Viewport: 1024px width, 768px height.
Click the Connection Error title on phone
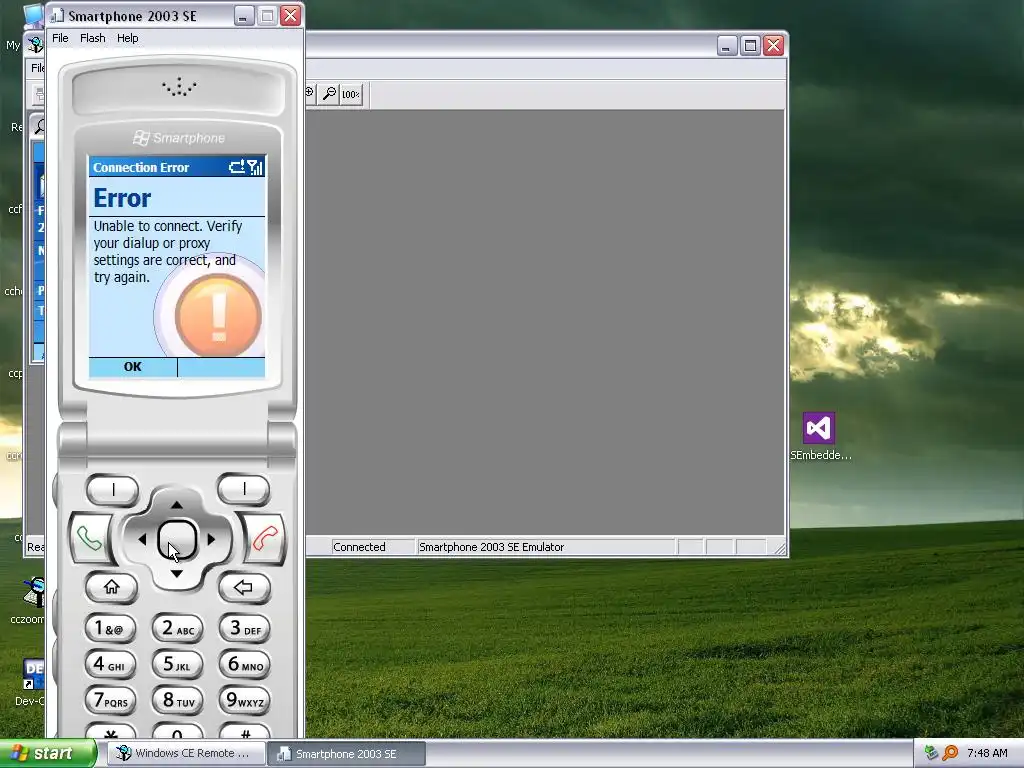[141, 167]
